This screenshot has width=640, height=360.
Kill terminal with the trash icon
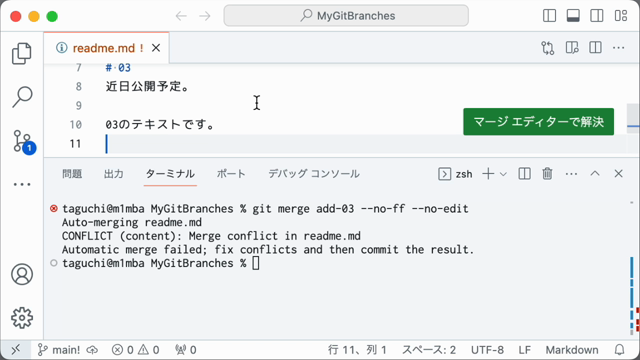coord(547,174)
